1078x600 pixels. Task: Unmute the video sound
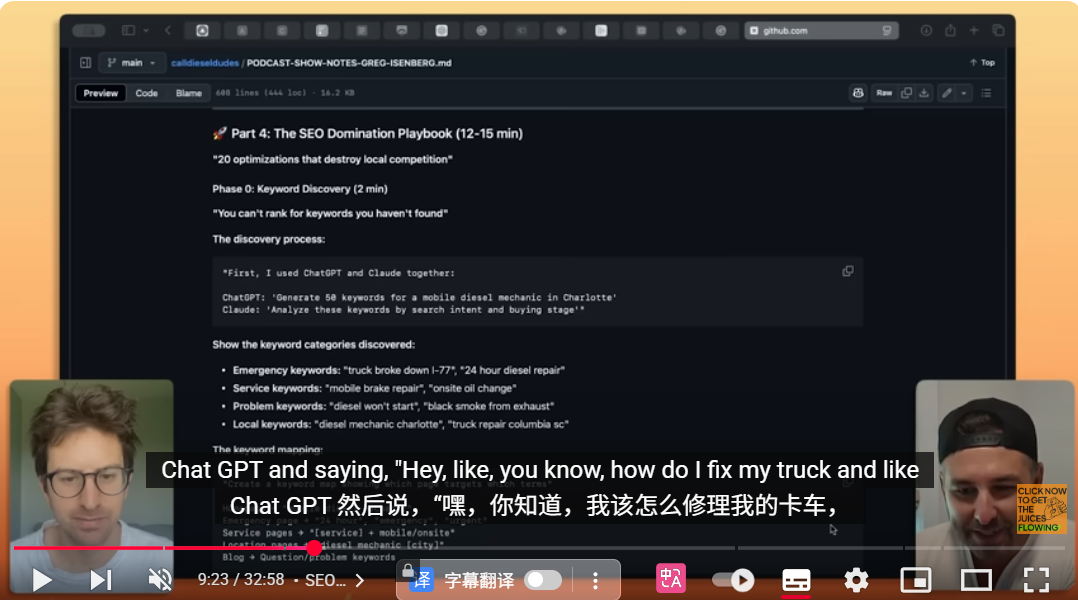tap(160, 580)
